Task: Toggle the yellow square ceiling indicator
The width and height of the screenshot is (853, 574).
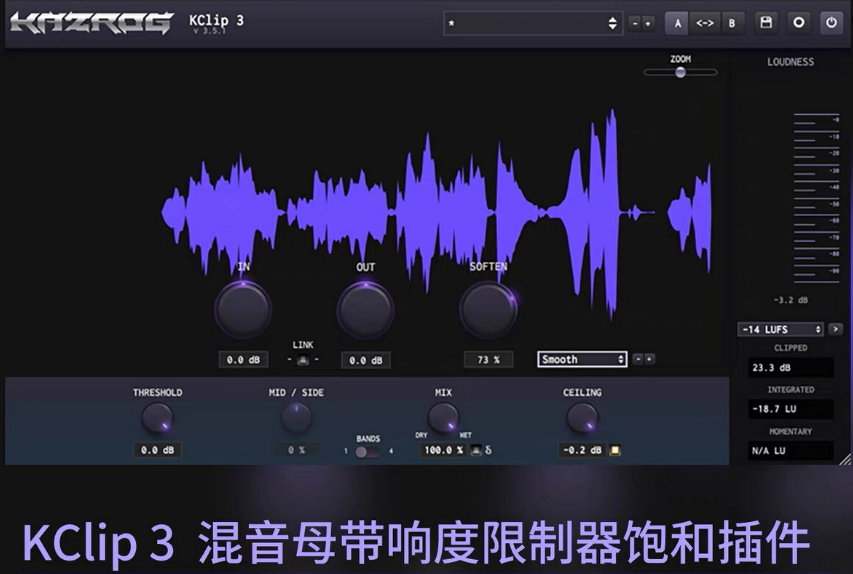Action: pos(615,450)
